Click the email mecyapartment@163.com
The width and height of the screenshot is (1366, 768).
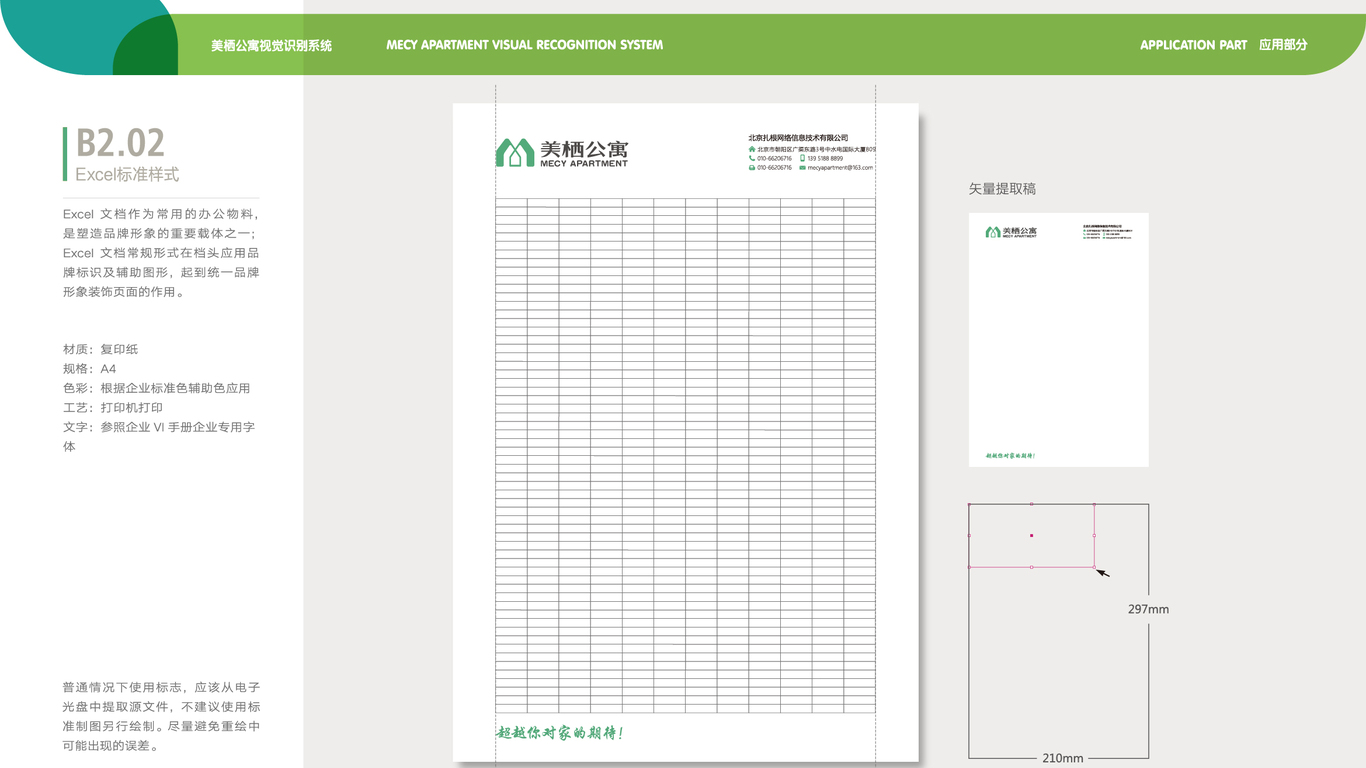point(841,168)
